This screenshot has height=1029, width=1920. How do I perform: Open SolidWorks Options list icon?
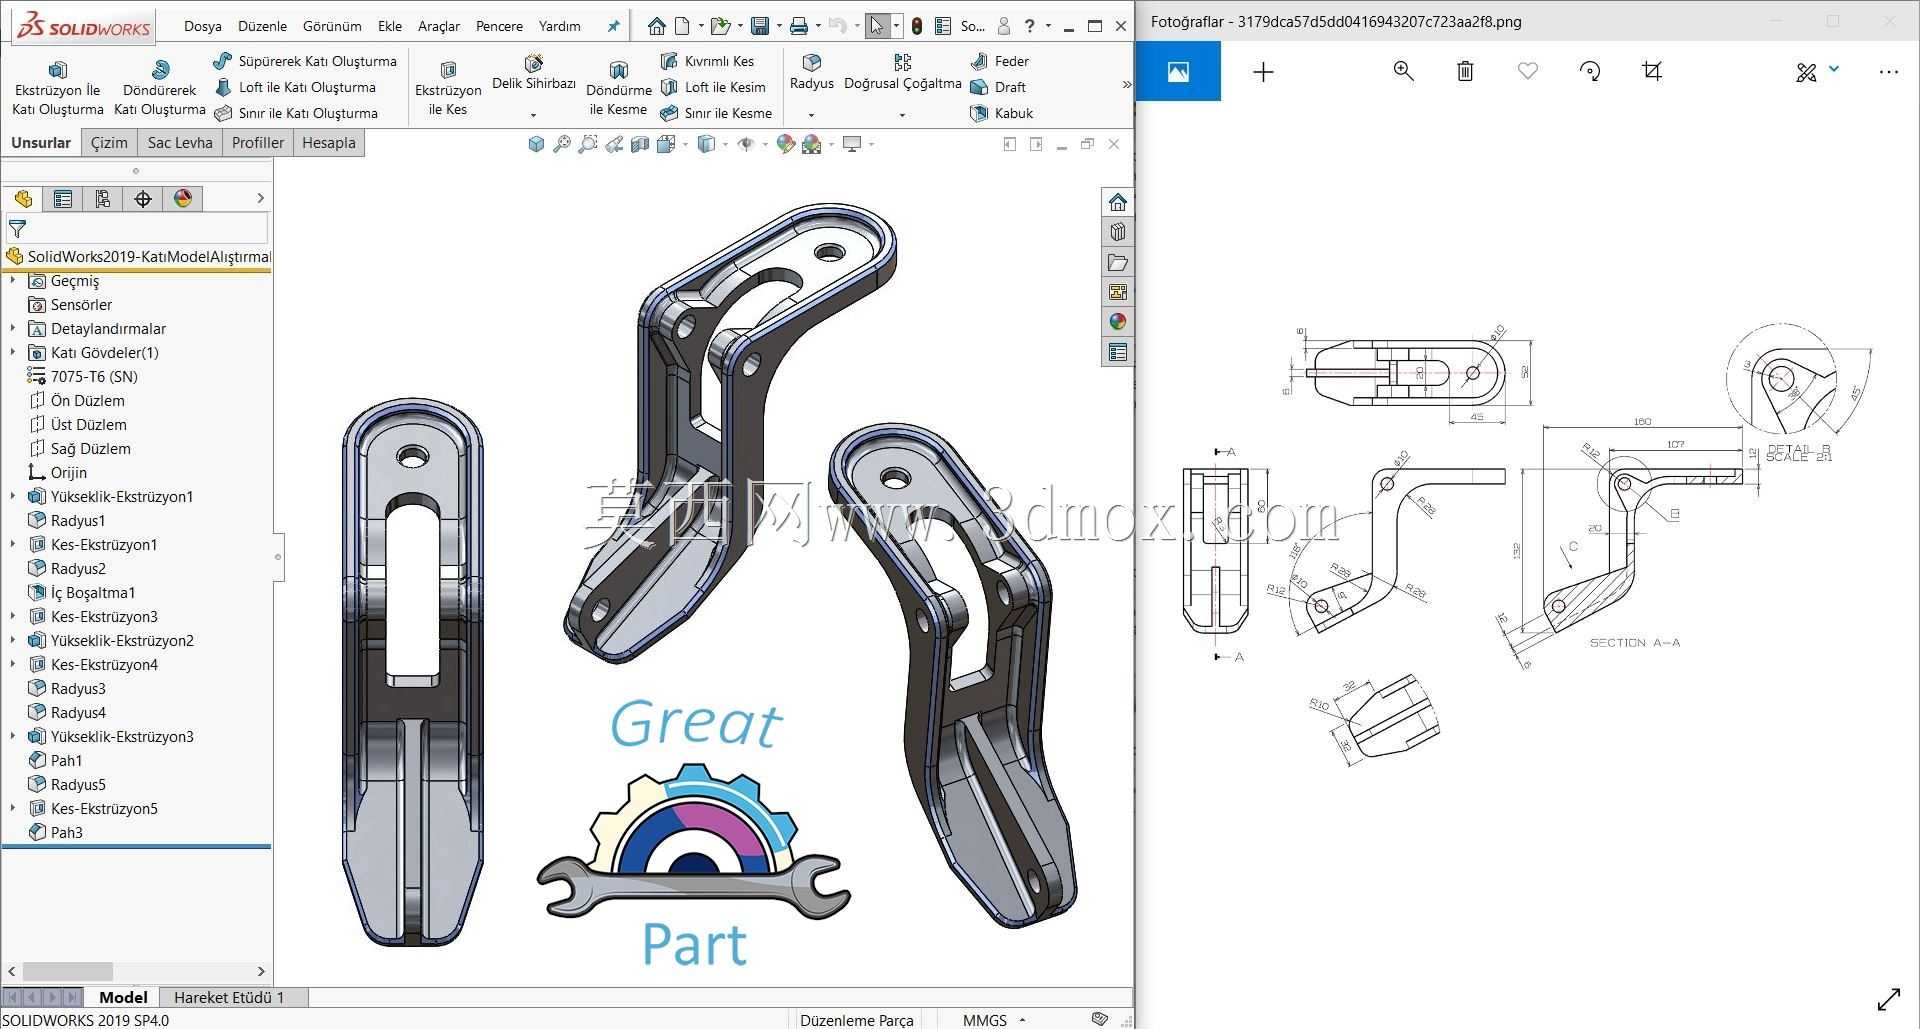click(x=942, y=26)
